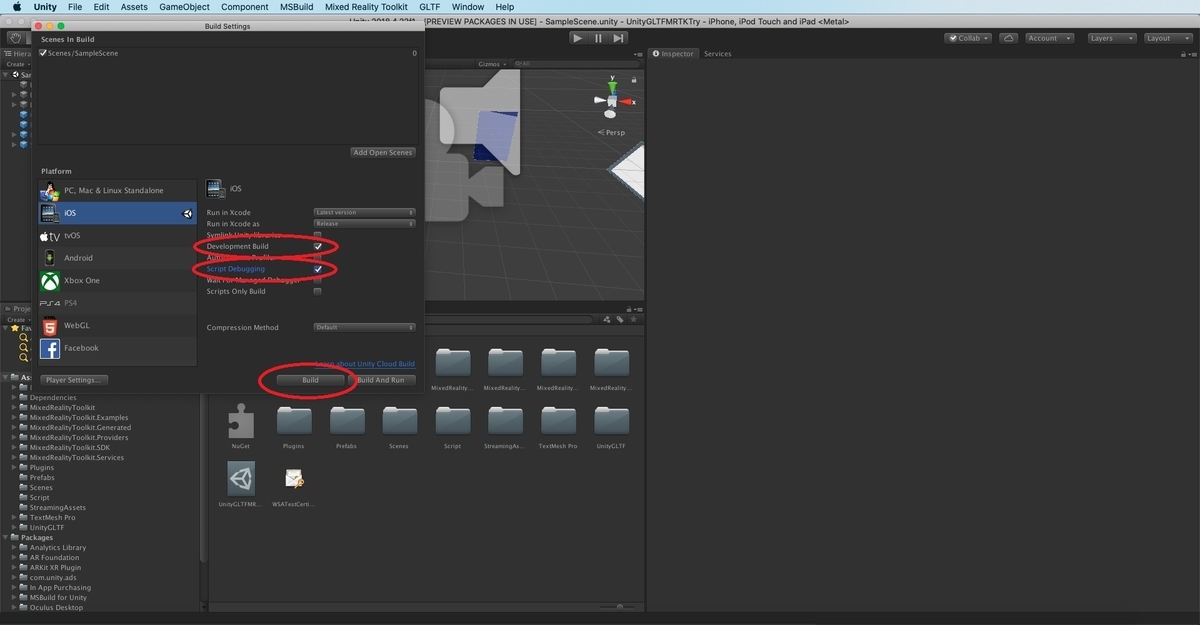Screen dimensions: 1200x625
Task: Click the Build button
Action: click(x=310, y=380)
